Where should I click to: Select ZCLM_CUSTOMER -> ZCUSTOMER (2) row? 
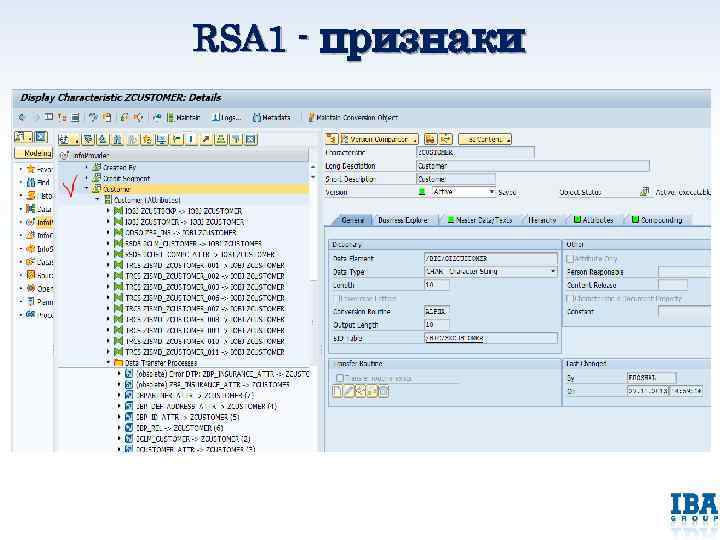[x=193, y=439]
